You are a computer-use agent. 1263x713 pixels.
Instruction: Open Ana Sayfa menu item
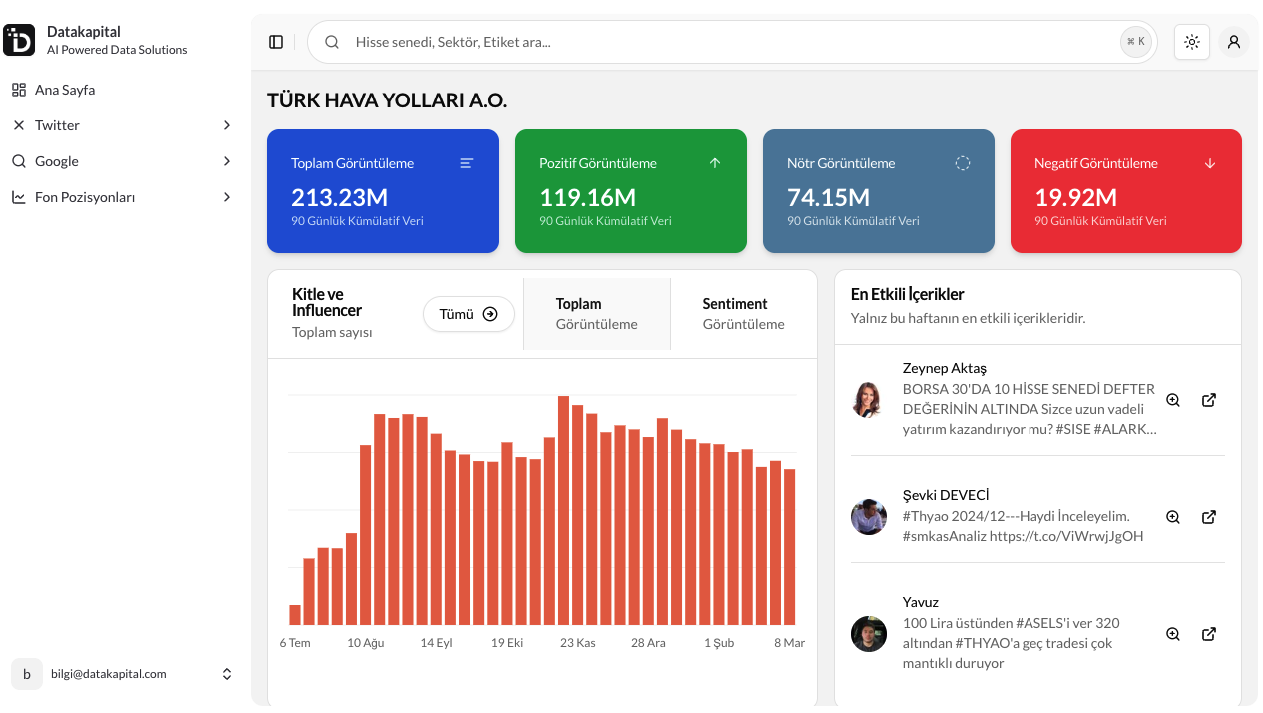pyautogui.click(x=123, y=90)
